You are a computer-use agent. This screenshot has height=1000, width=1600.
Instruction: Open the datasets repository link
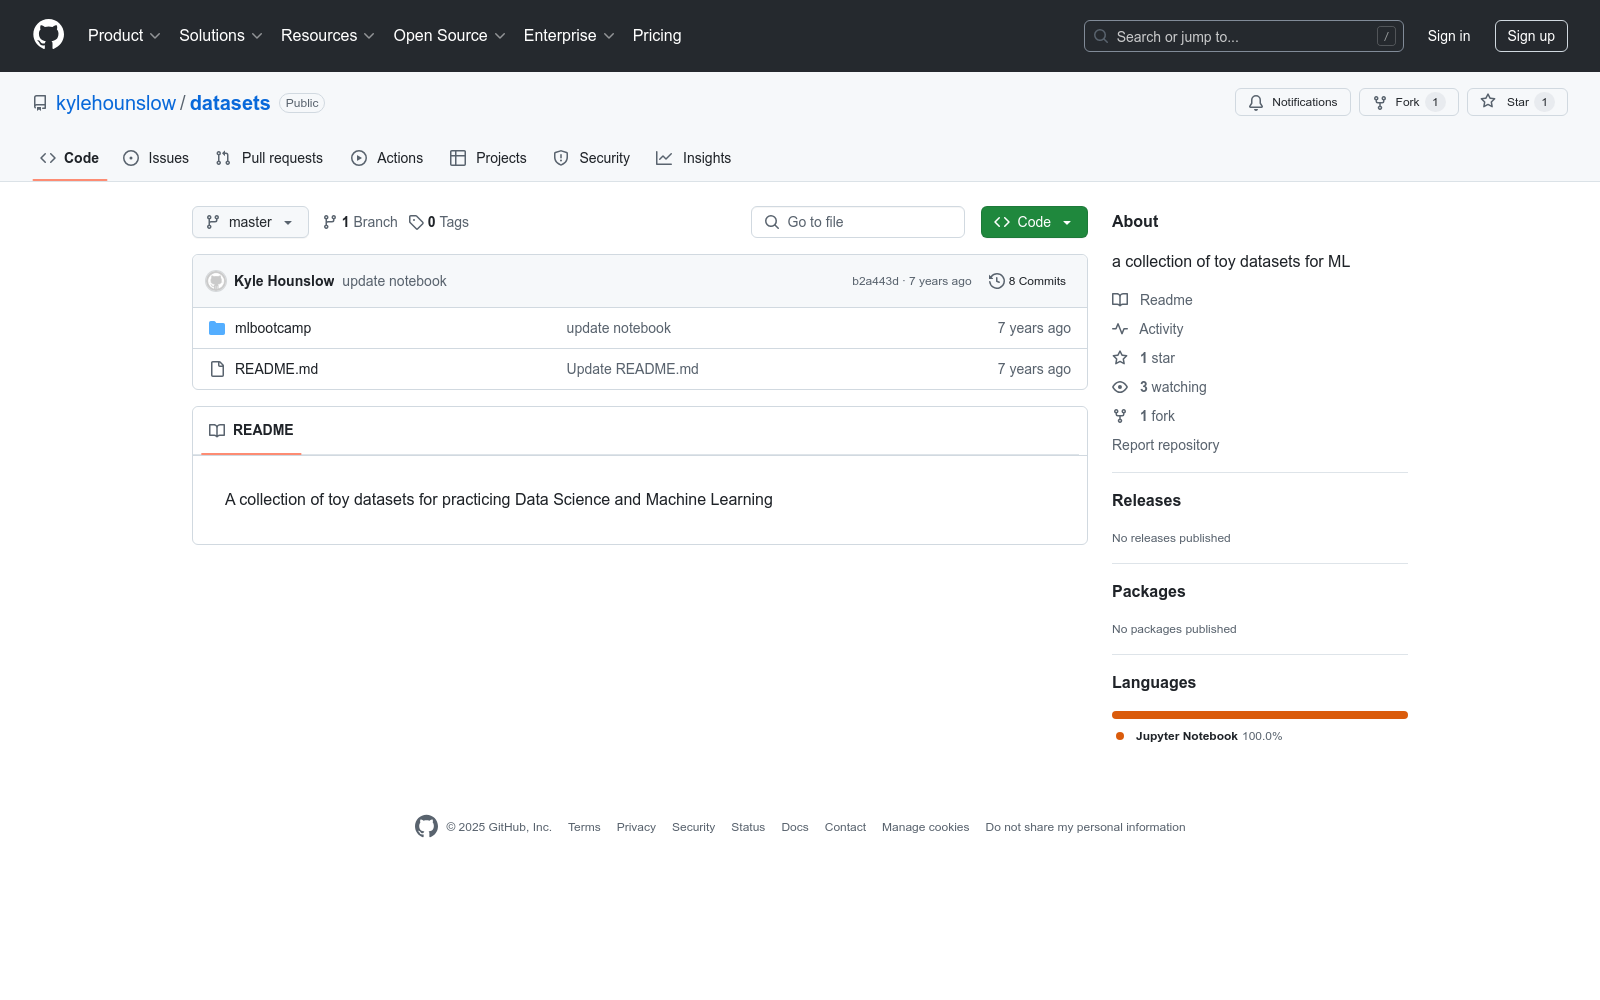(230, 103)
